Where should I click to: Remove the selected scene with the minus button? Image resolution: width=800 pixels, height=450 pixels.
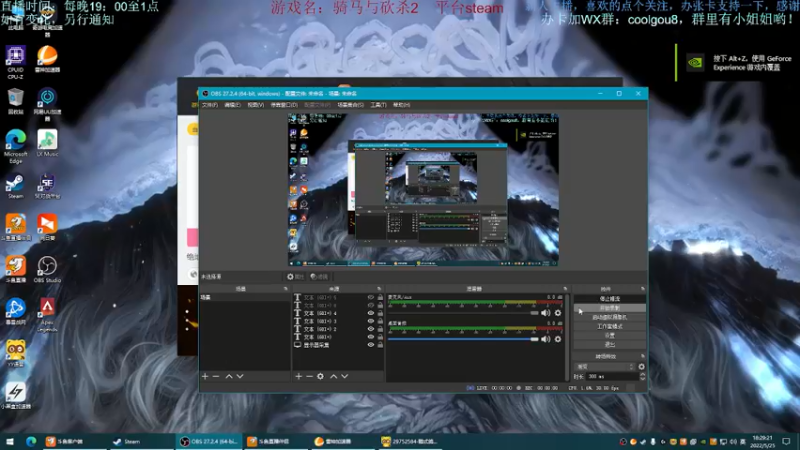(x=216, y=376)
